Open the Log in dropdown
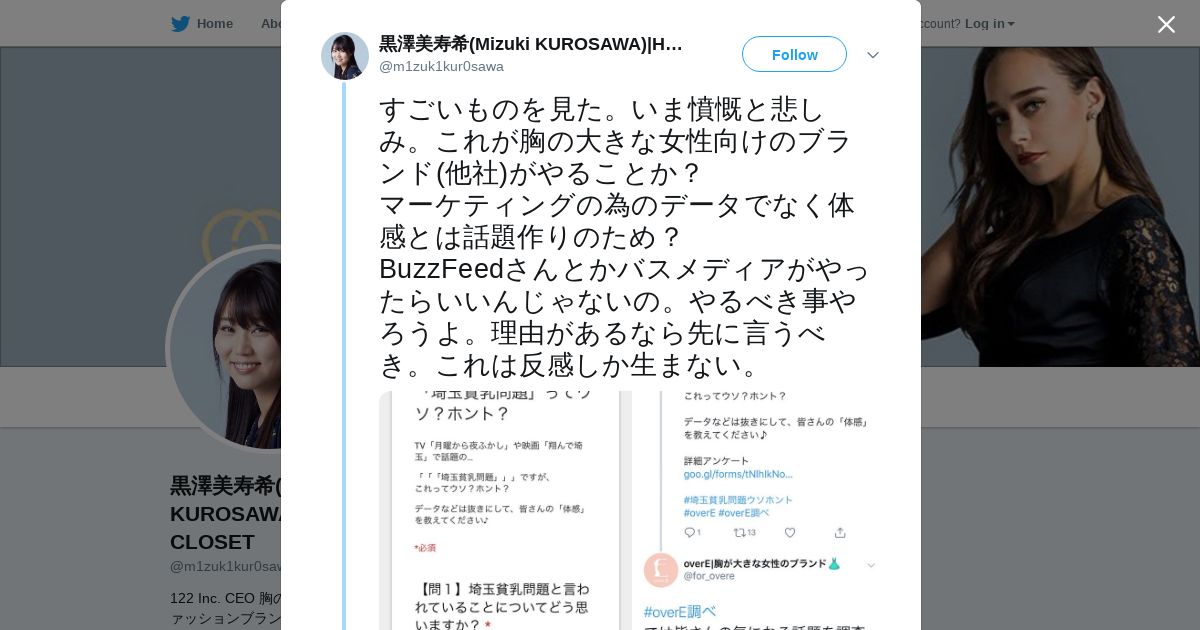1200x630 pixels. pos(989,24)
